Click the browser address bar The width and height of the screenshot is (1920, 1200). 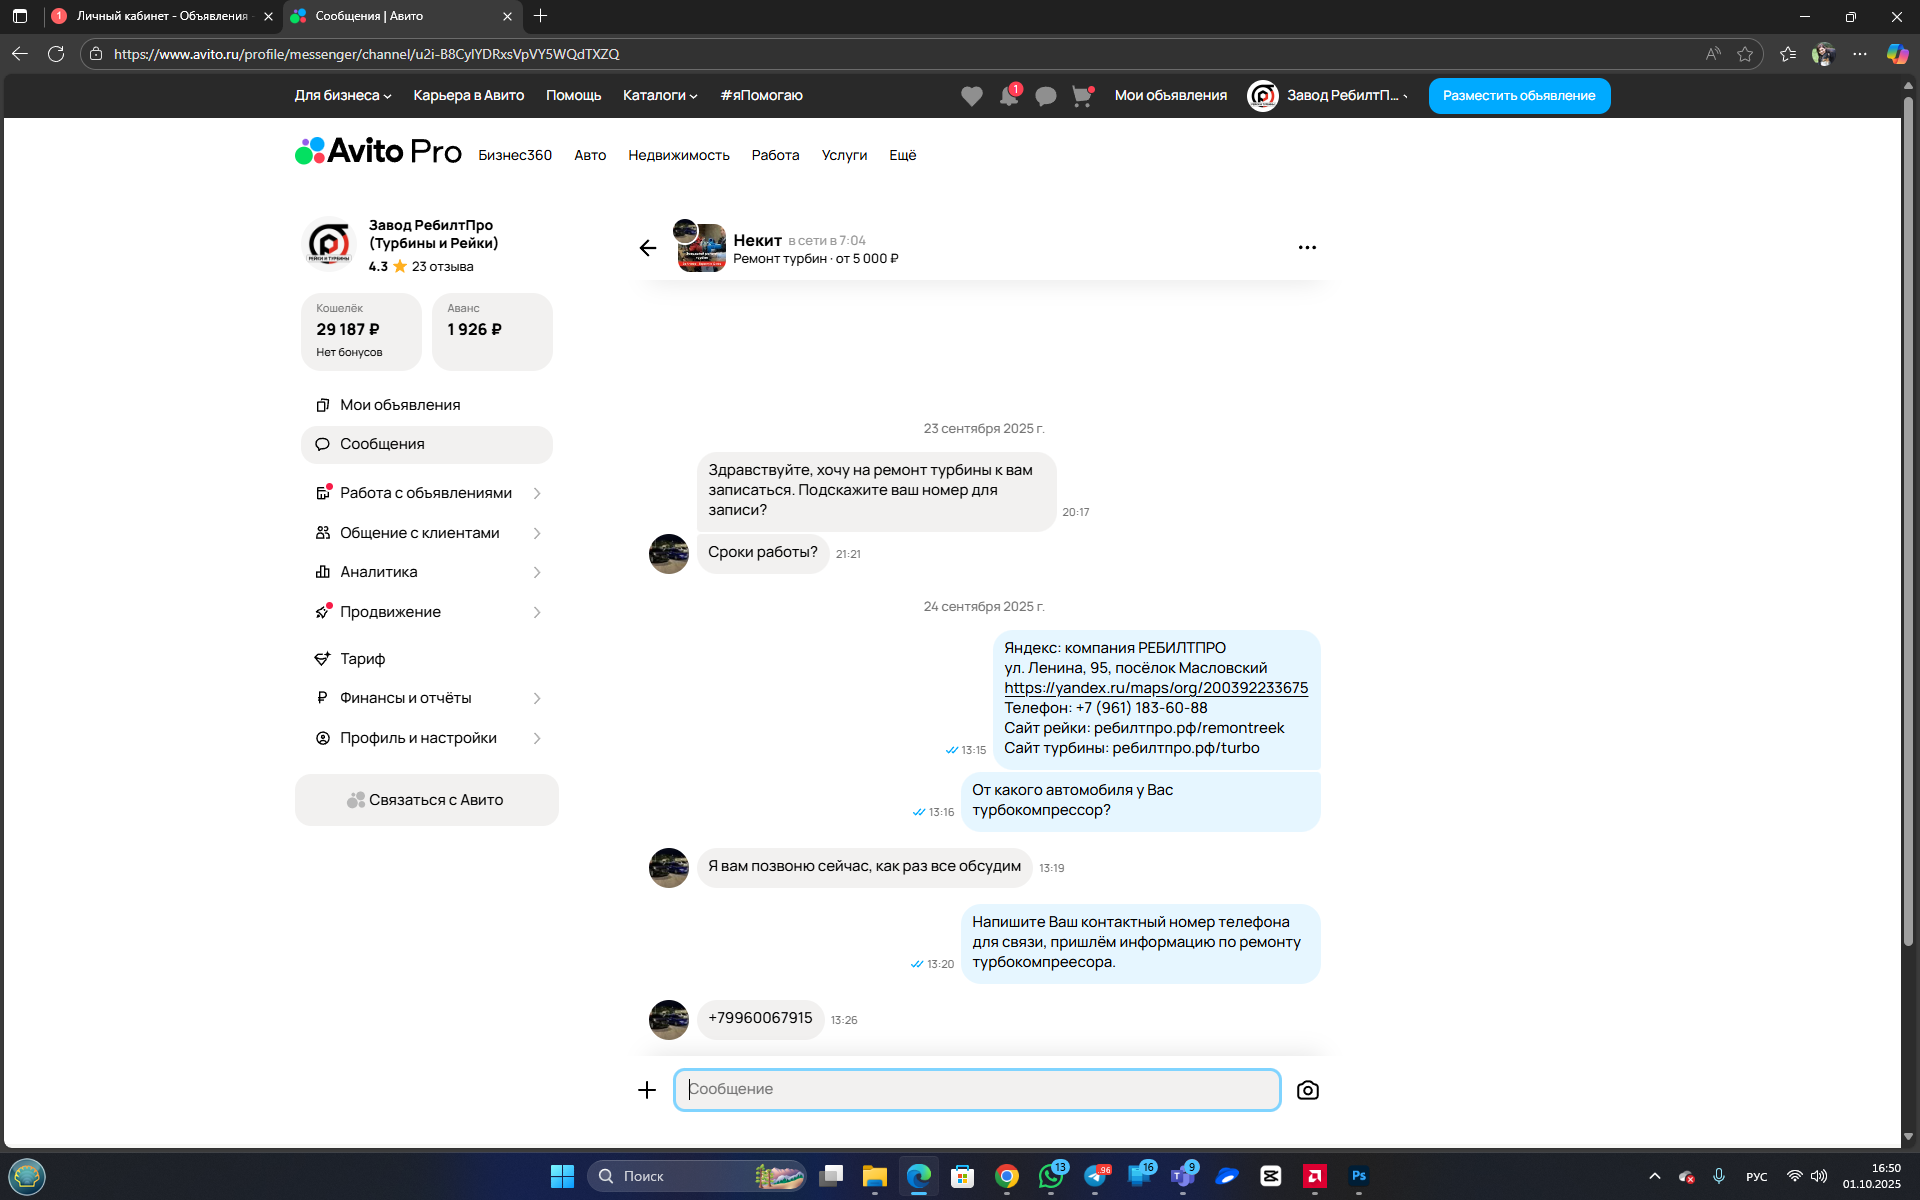tap(900, 54)
